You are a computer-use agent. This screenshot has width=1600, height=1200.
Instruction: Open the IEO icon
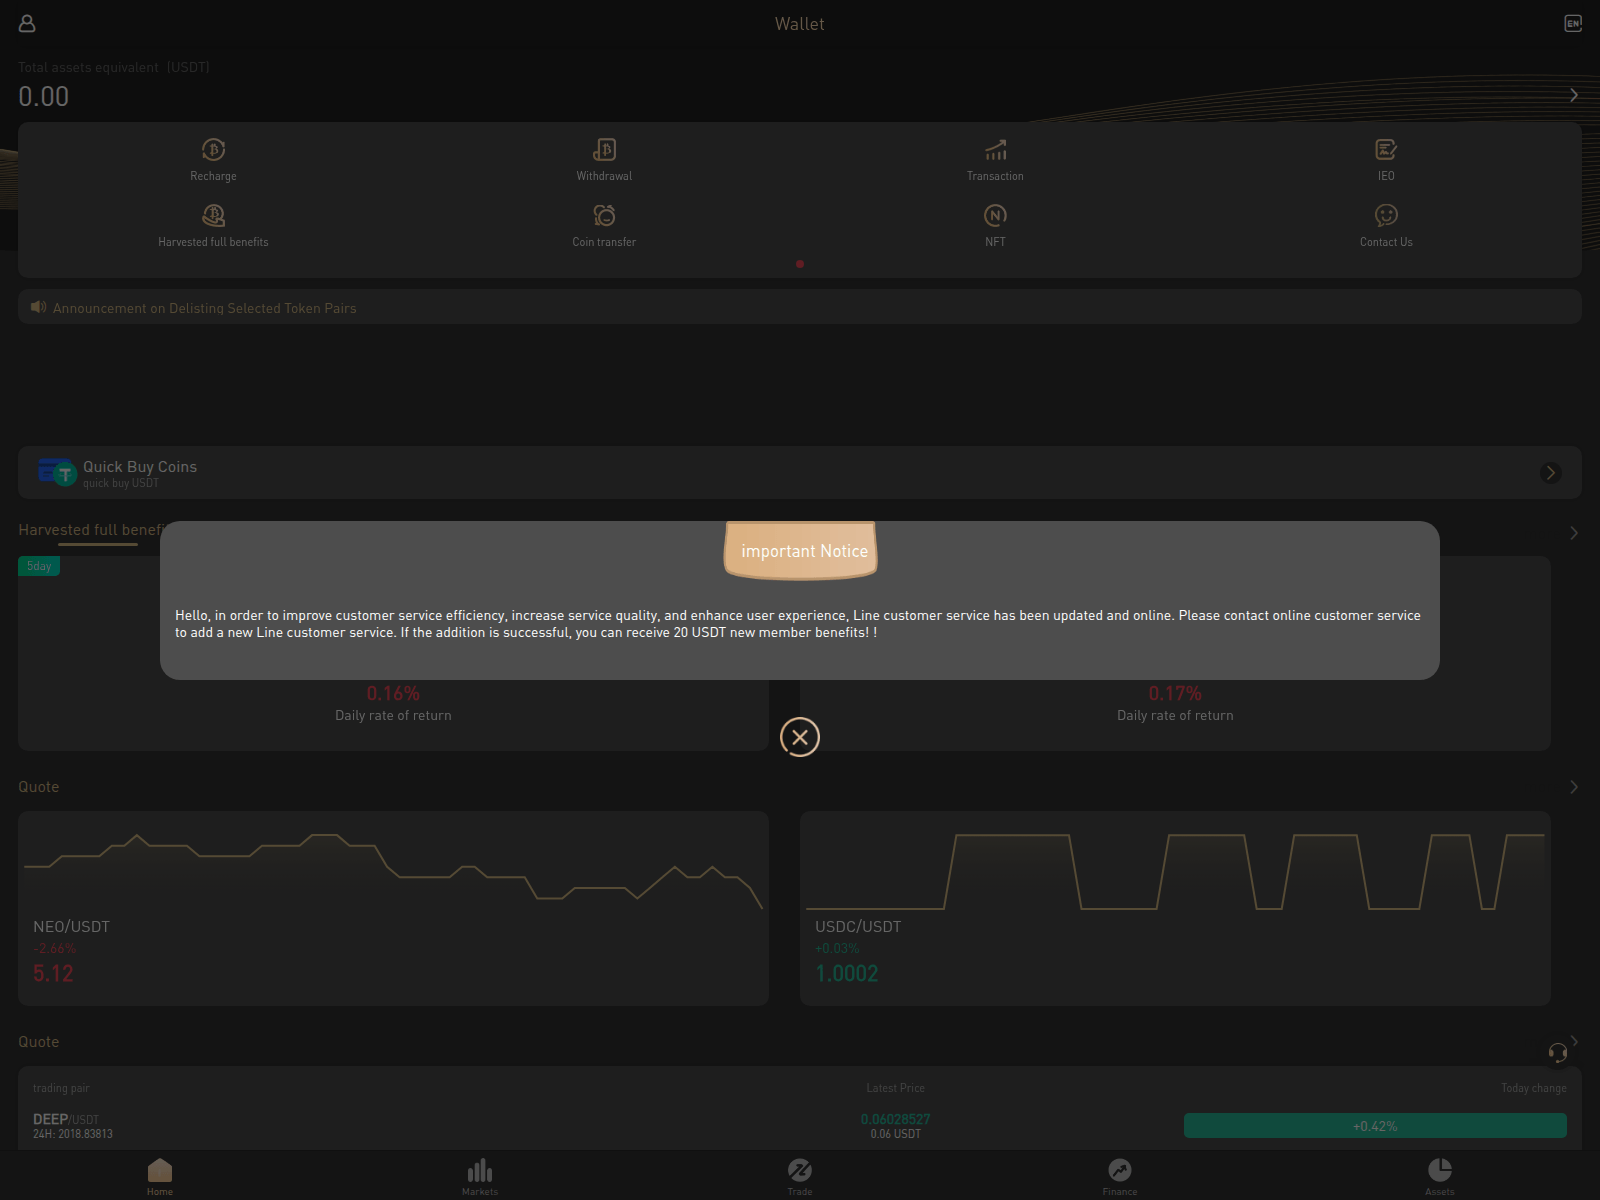tap(1386, 150)
